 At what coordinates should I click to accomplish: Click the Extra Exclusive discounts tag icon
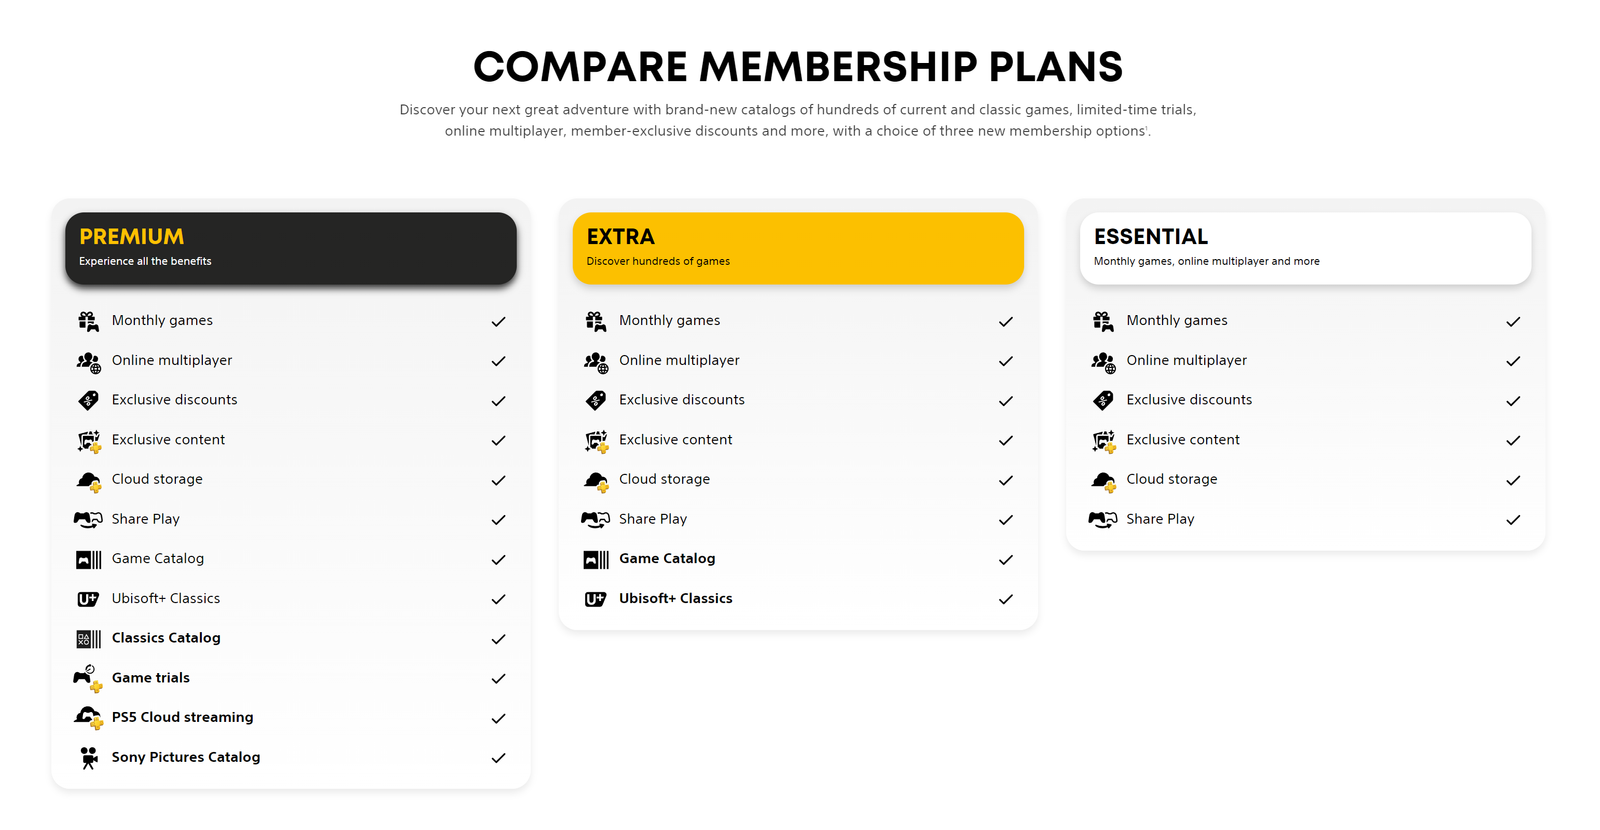595,400
